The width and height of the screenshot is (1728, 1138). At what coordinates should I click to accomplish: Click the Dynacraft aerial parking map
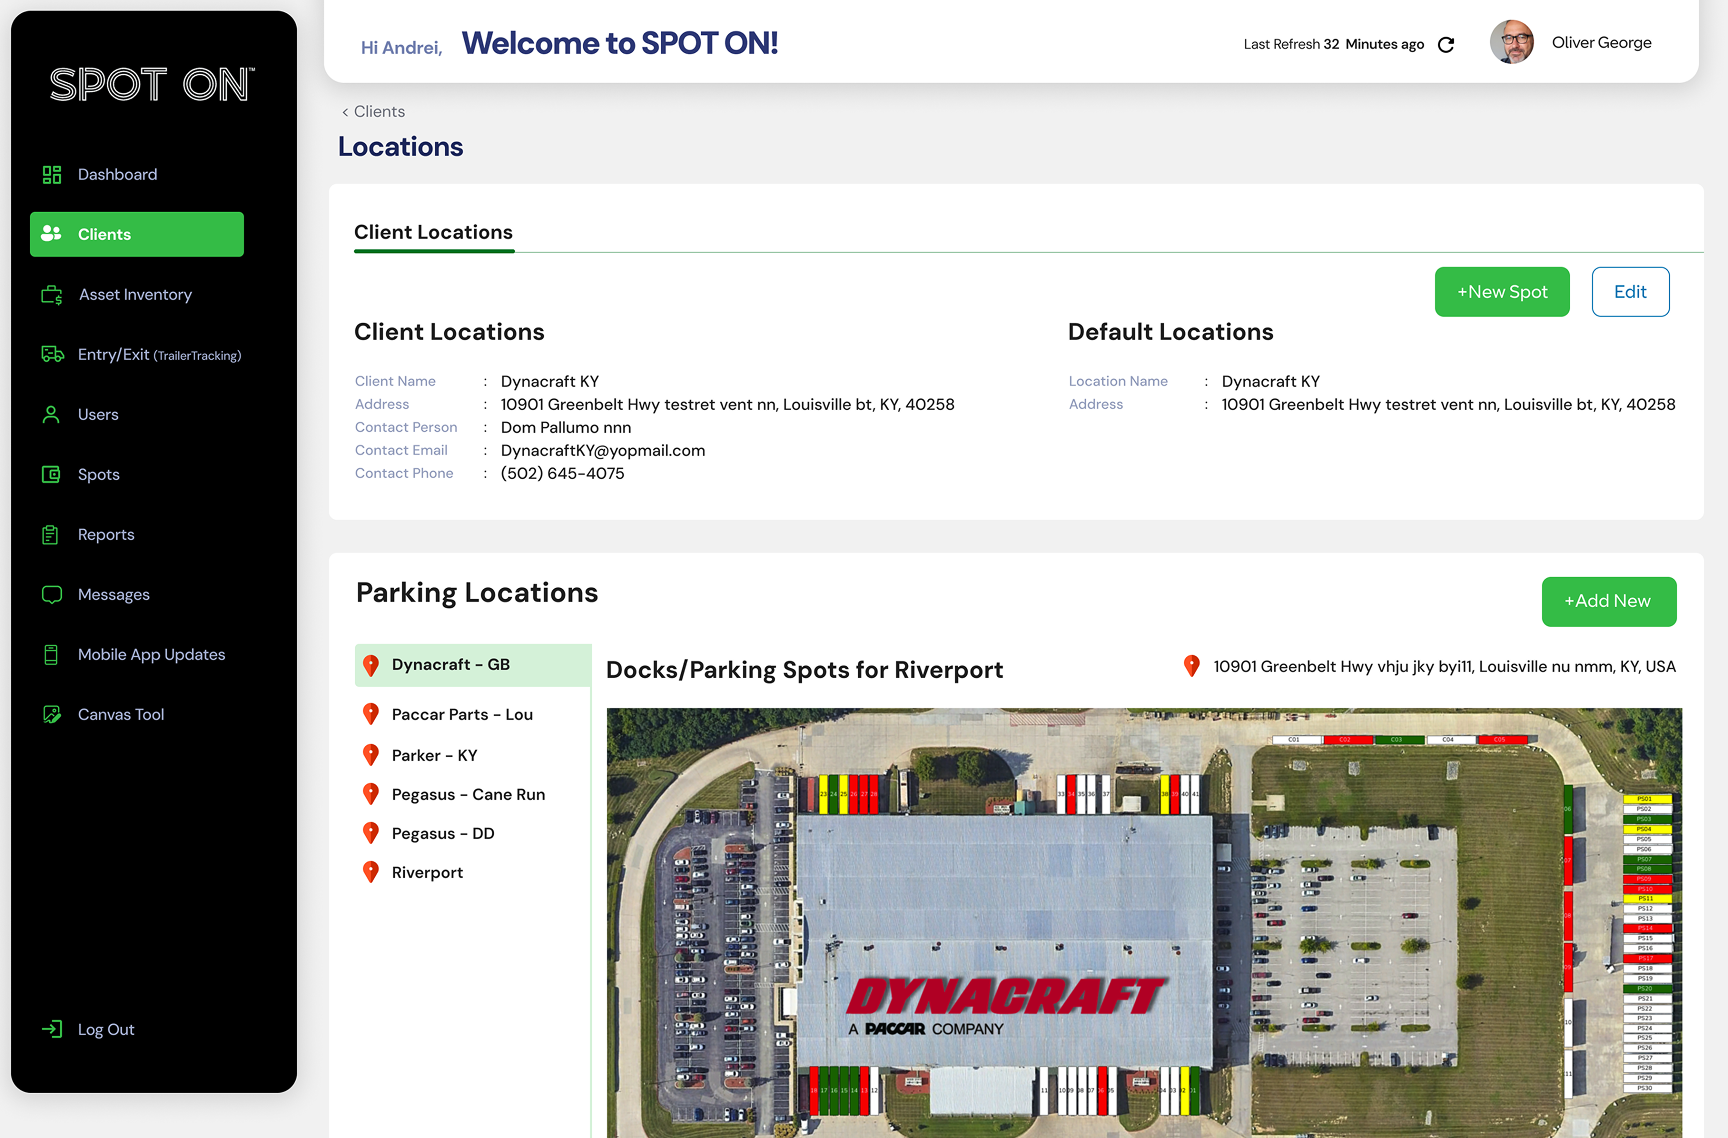[x=1144, y=923]
